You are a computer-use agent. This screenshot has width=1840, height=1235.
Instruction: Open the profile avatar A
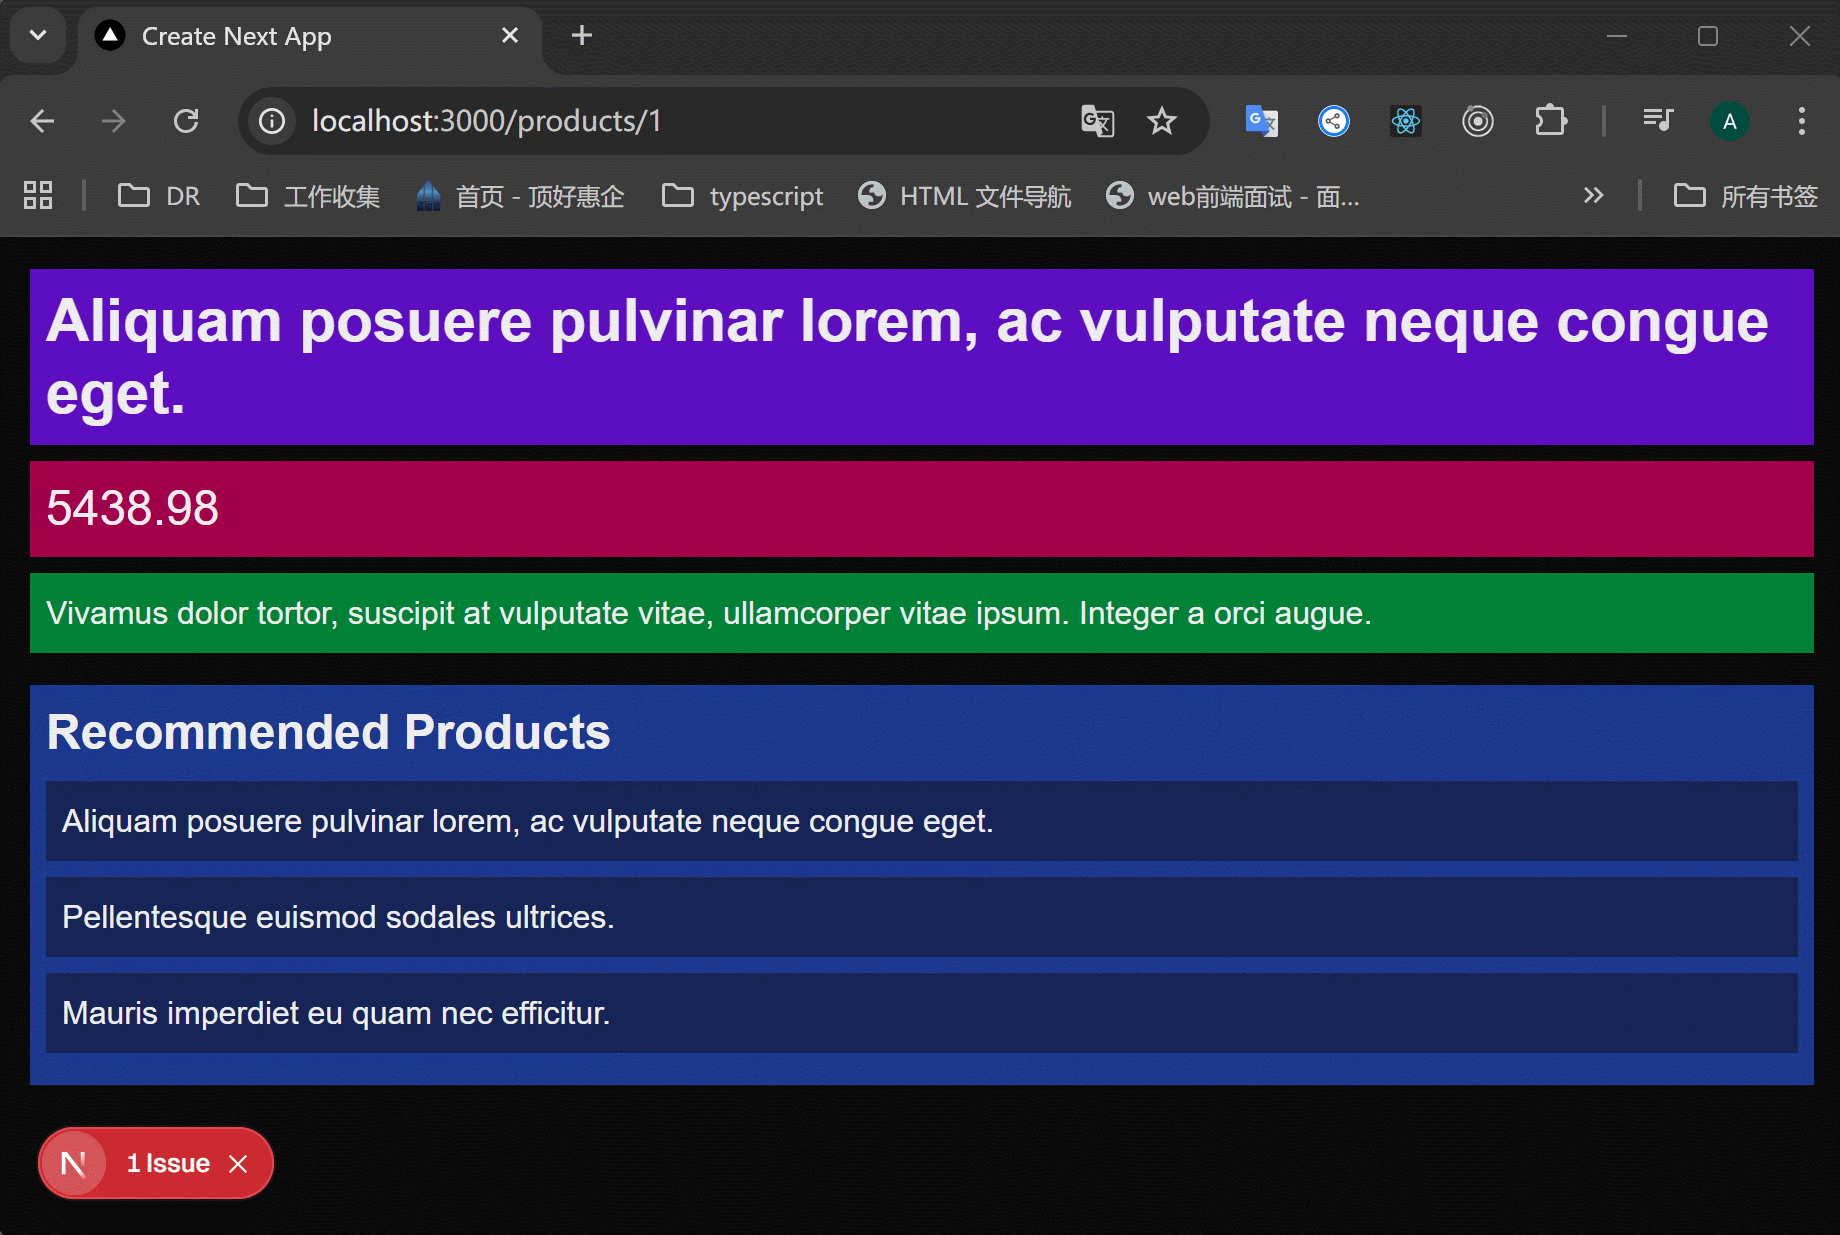click(x=1729, y=122)
